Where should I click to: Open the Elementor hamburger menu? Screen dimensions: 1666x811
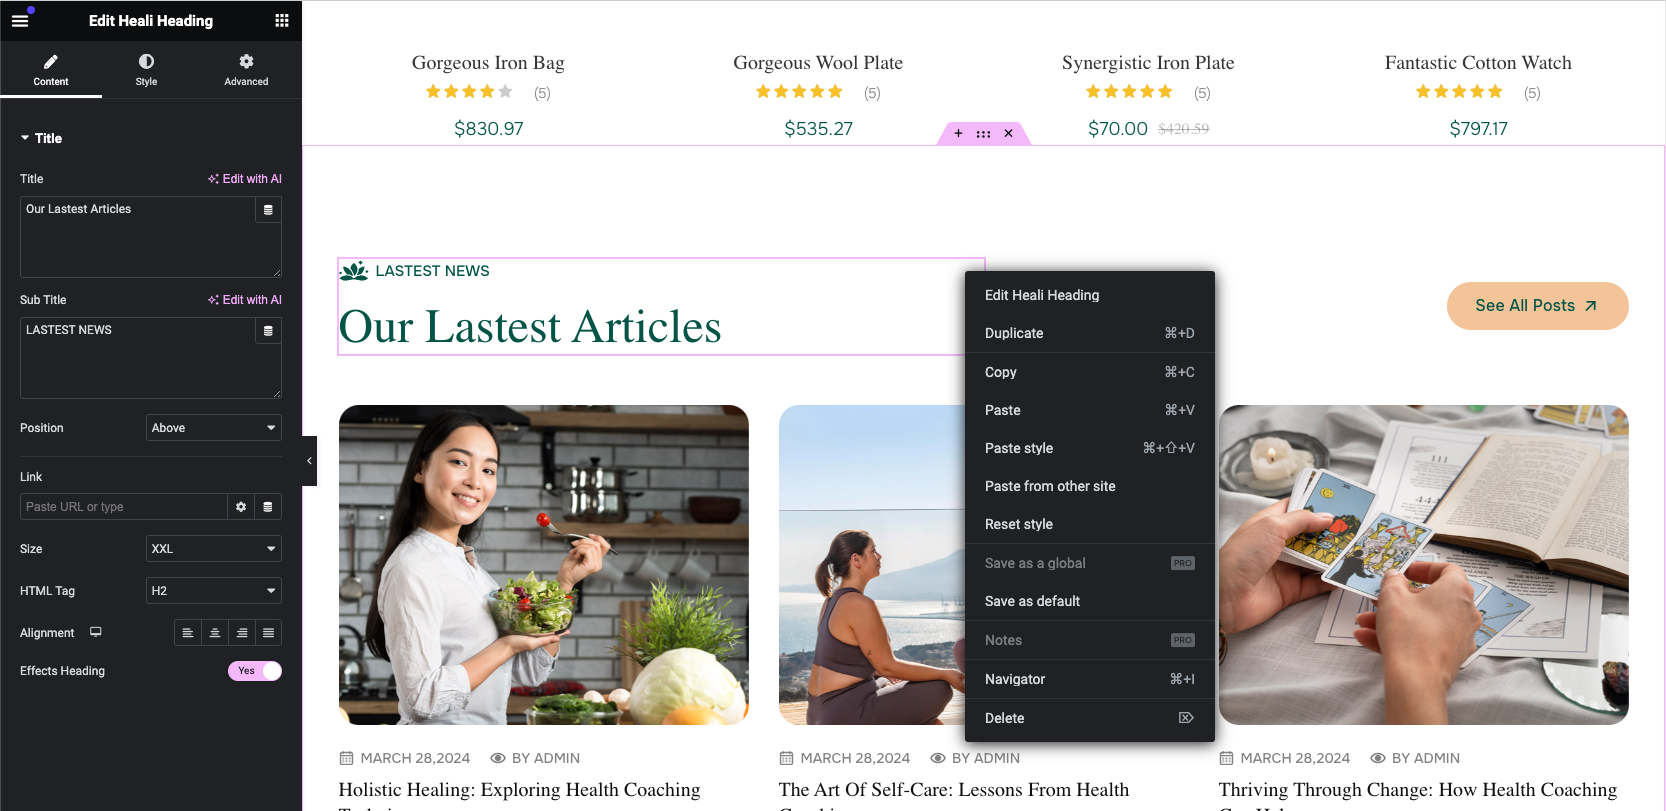coord(20,20)
